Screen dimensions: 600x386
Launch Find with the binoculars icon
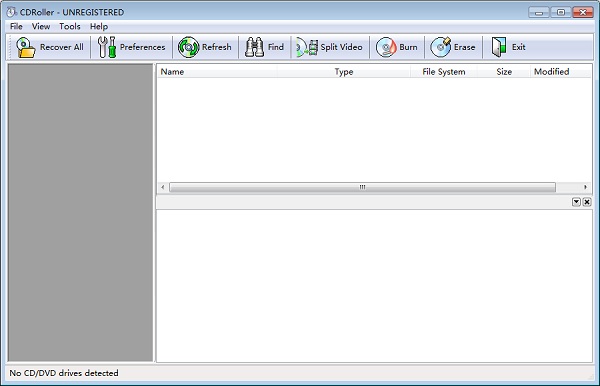254,47
